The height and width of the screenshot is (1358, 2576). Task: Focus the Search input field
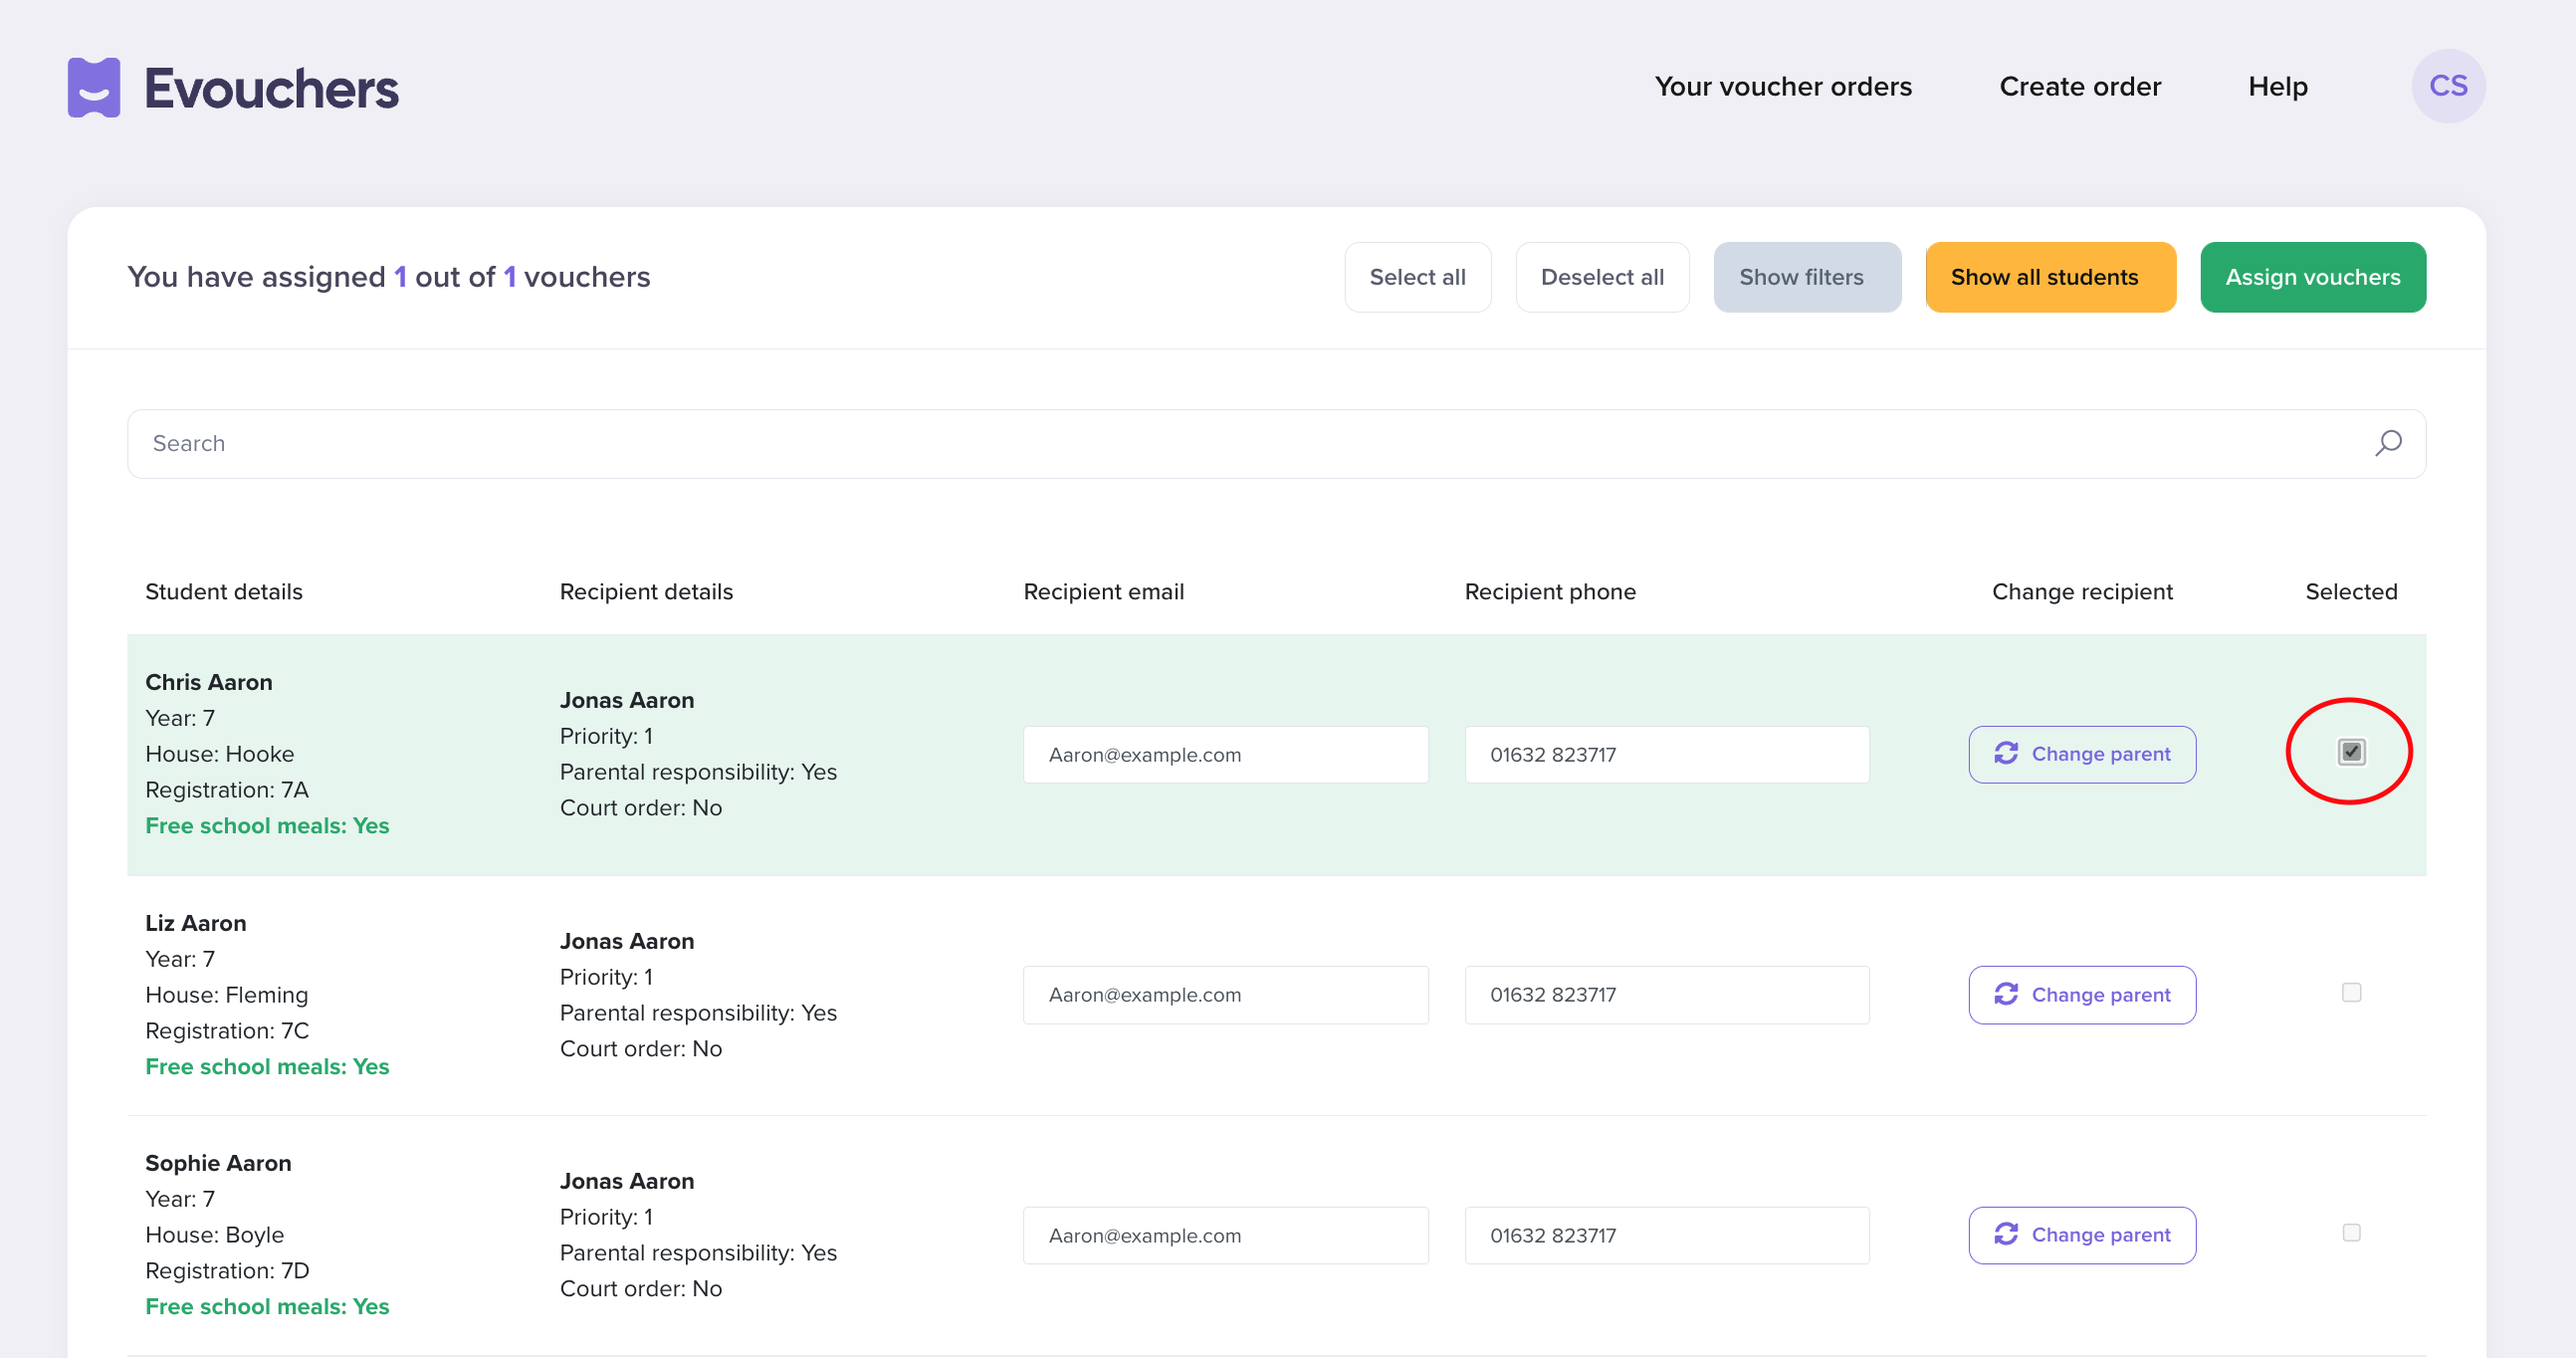(1276, 444)
